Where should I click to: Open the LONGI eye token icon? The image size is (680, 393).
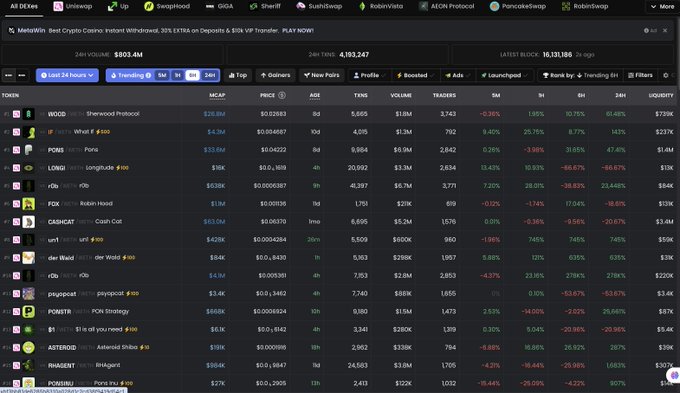(x=29, y=168)
